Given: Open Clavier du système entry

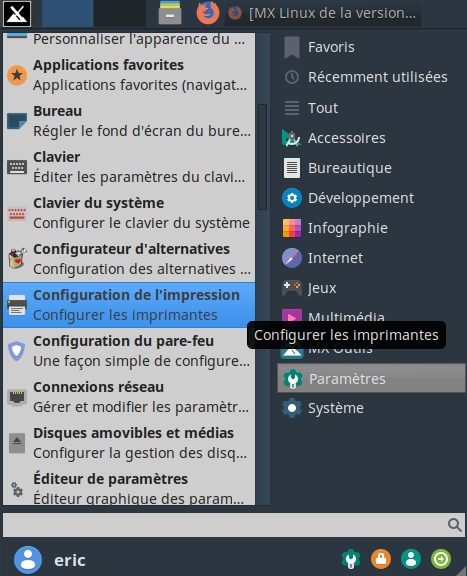Looking at the screenshot, I should click(129, 213).
